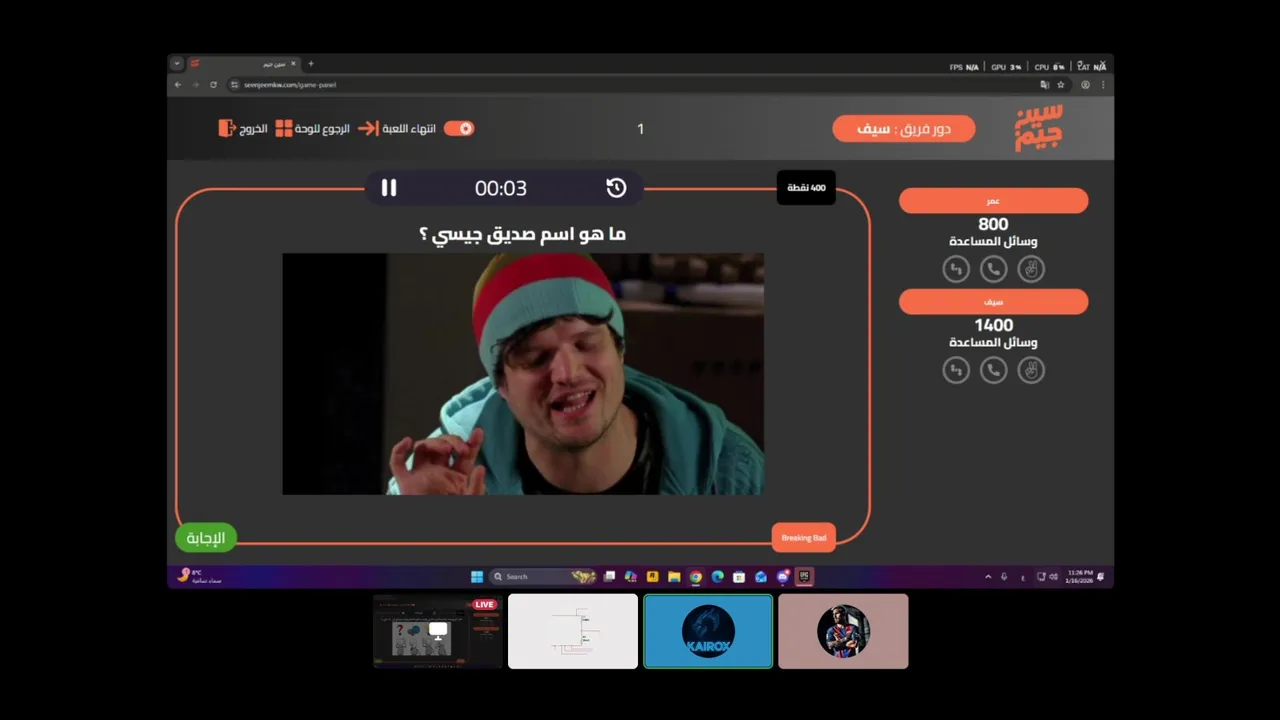Click the orange grid board icon
This screenshot has height=720, width=1280.
click(x=284, y=128)
